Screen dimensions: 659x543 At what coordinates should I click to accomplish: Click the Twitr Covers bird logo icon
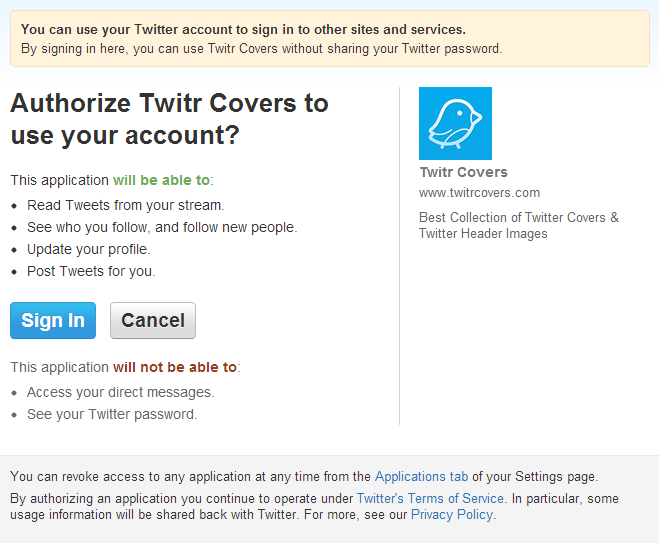(455, 123)
